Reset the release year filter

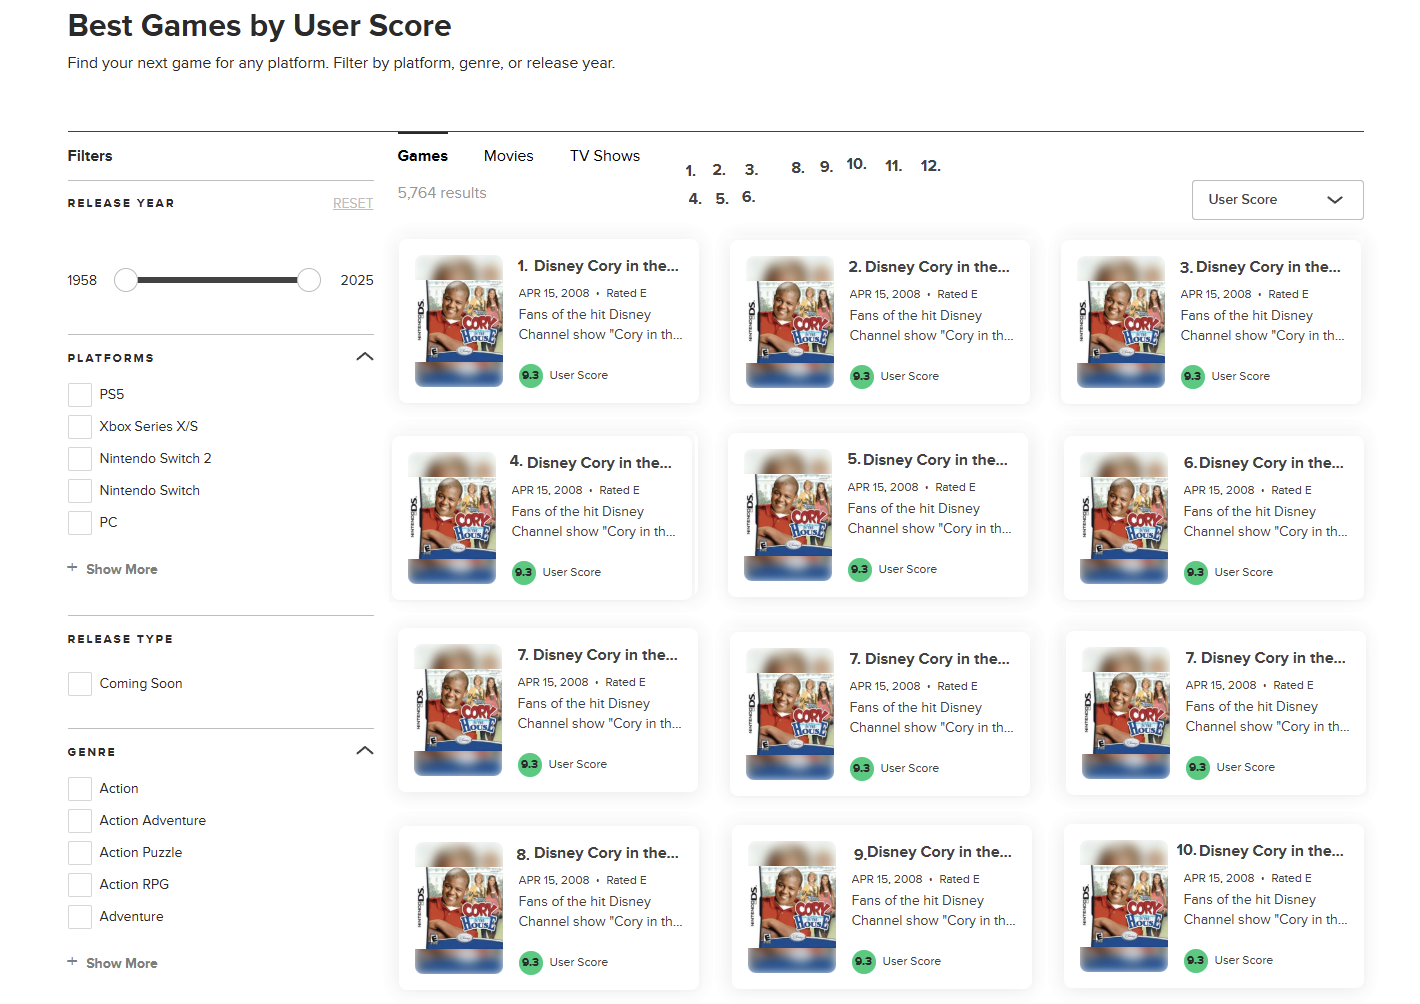[353, 203]
